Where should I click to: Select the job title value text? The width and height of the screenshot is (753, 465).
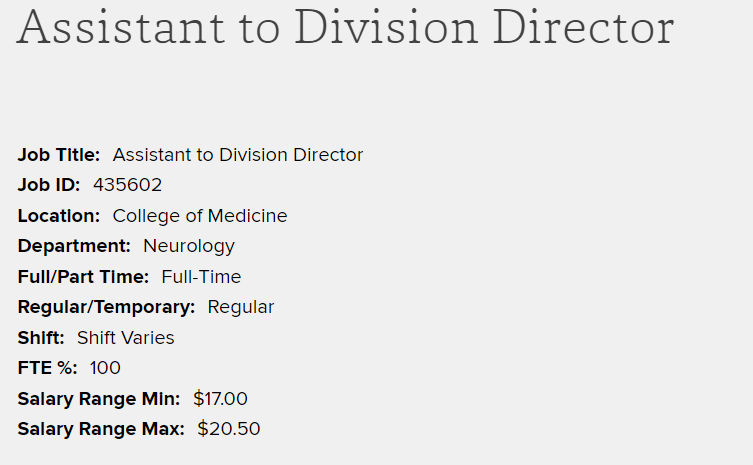point(238,155)
